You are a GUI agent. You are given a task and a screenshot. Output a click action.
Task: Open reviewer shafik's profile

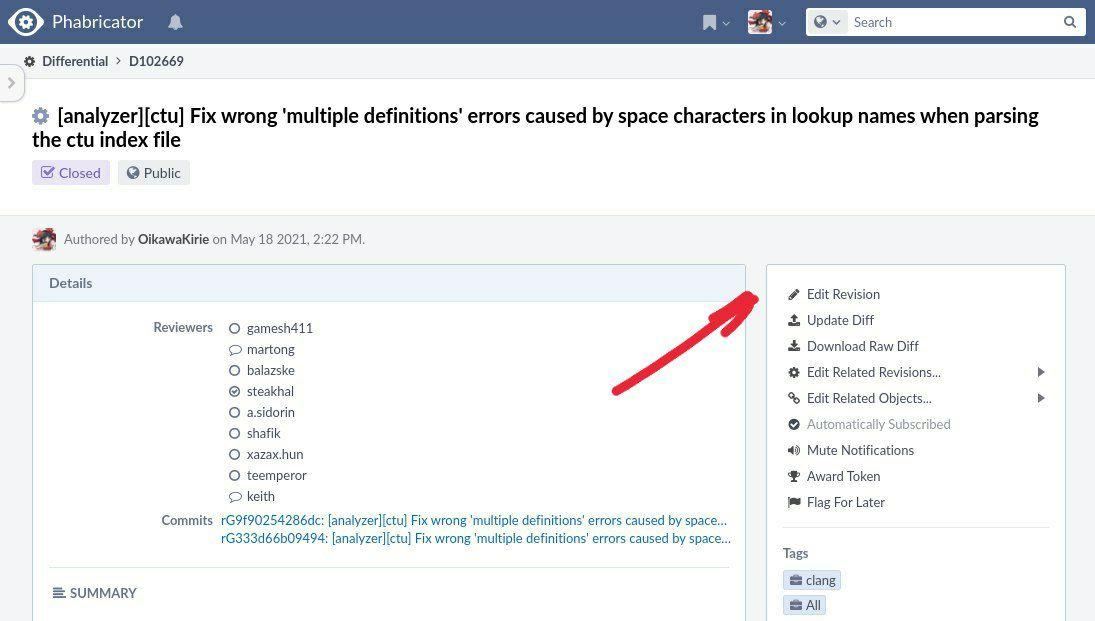pos(263,433)
